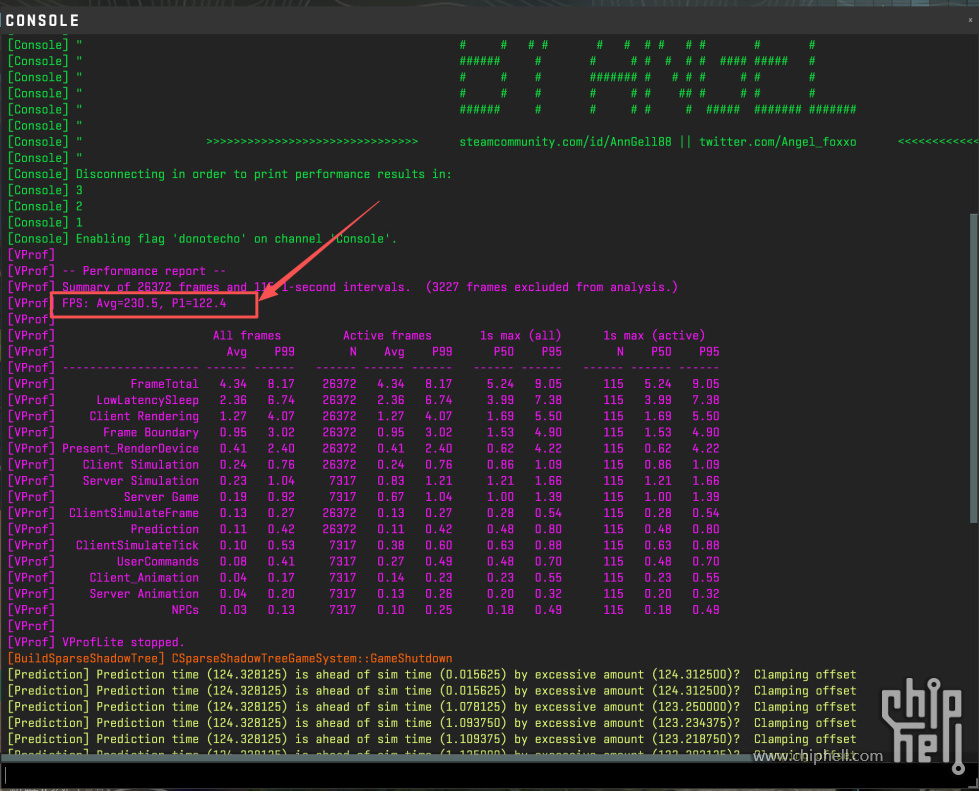Click the FrameTotal row label
The height and width of the screenshot is (791, 979).
tap(164, 384)
